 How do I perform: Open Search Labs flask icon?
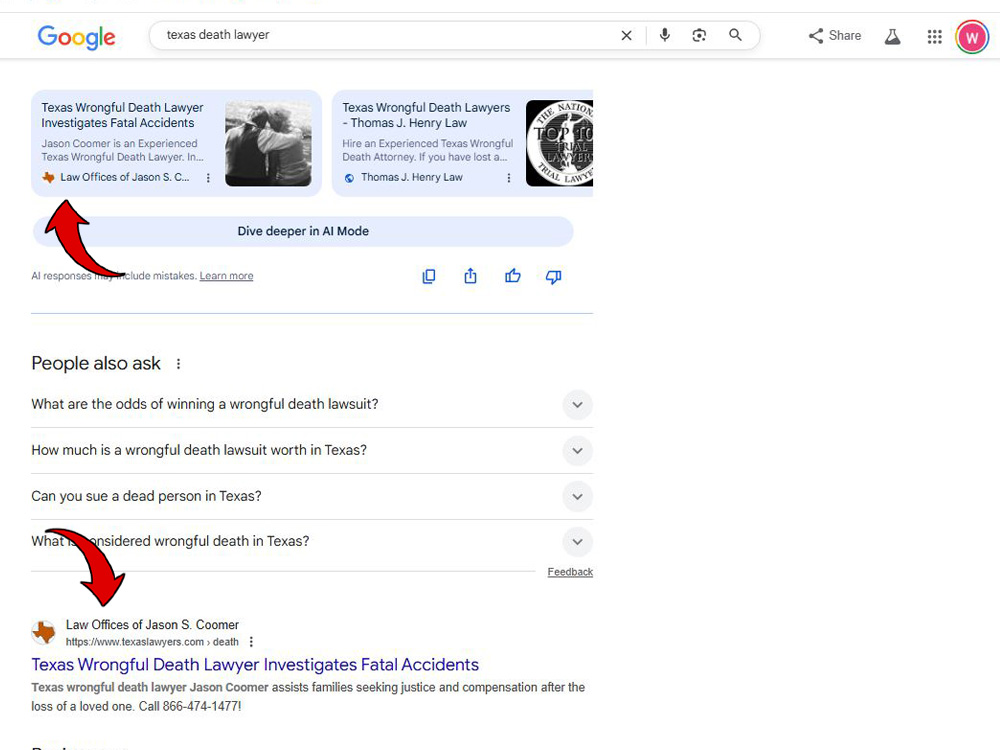(892, 36)
